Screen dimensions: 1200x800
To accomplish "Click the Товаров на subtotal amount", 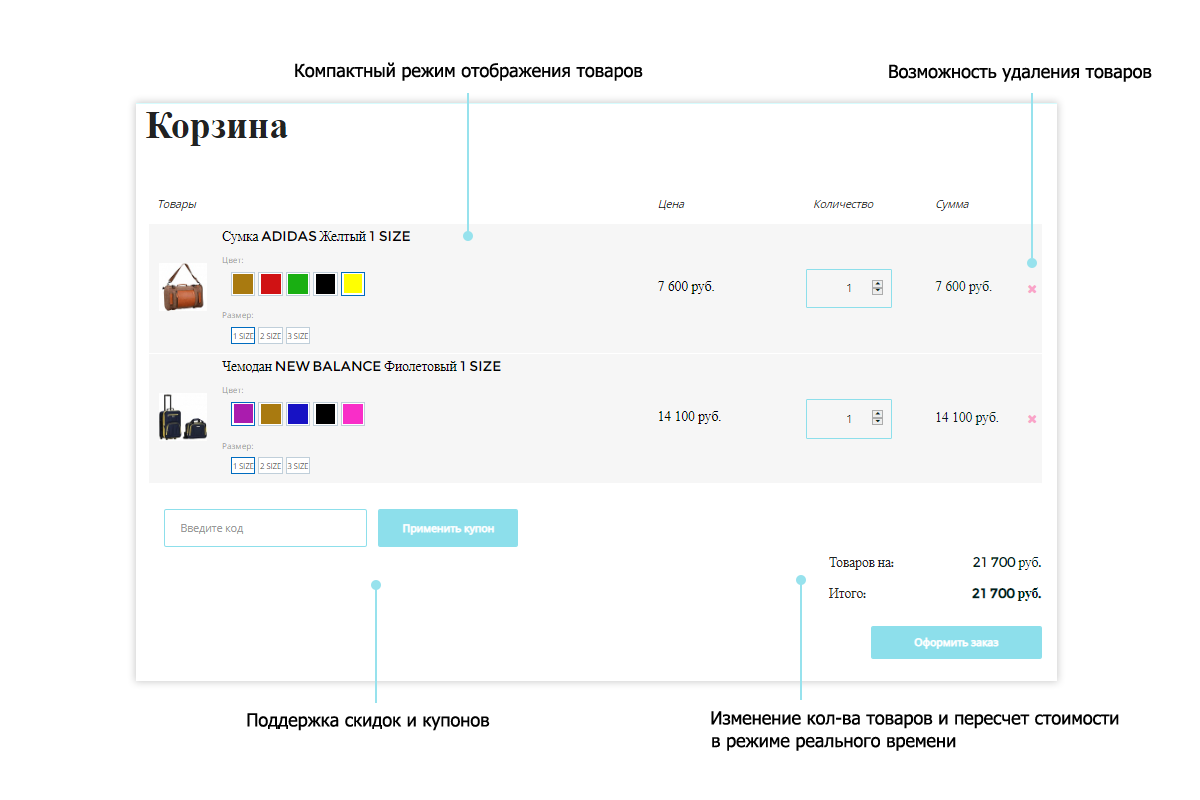I will coord(1006,563).
